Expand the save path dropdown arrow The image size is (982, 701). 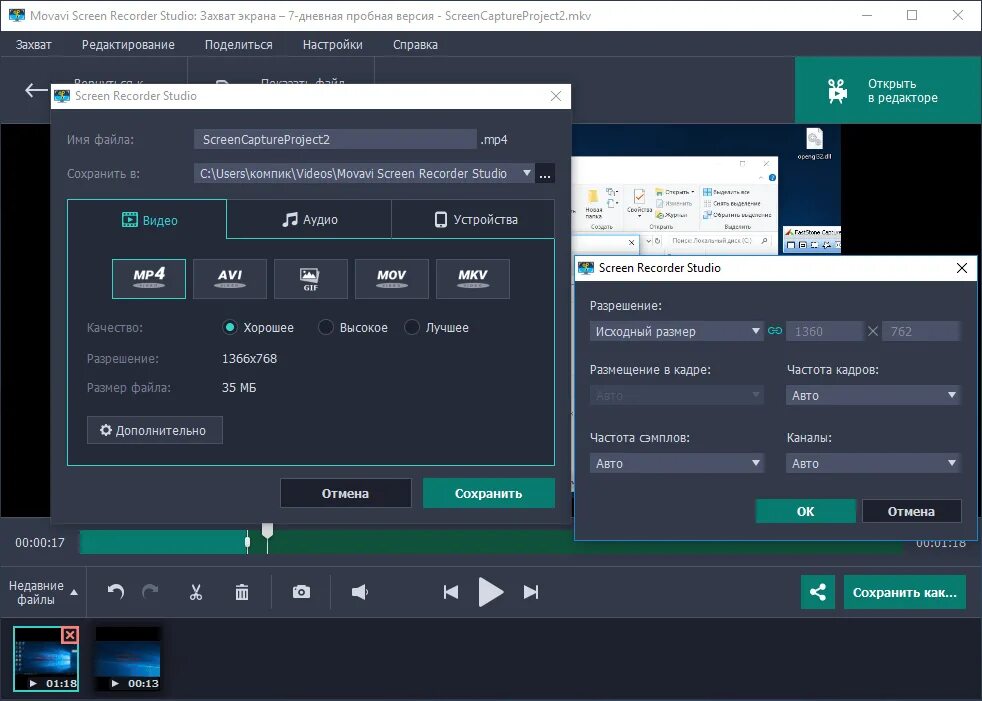[527, 173]
